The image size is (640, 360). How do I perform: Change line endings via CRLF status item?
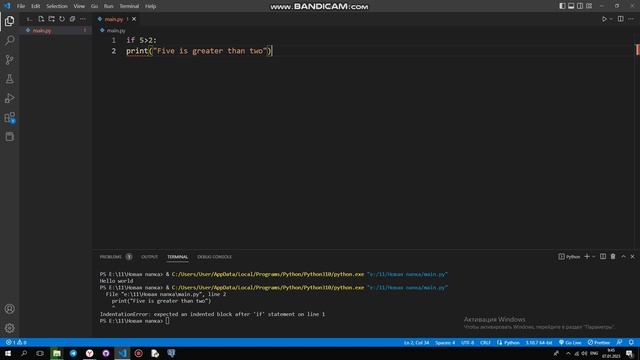[x=485, y=342]
